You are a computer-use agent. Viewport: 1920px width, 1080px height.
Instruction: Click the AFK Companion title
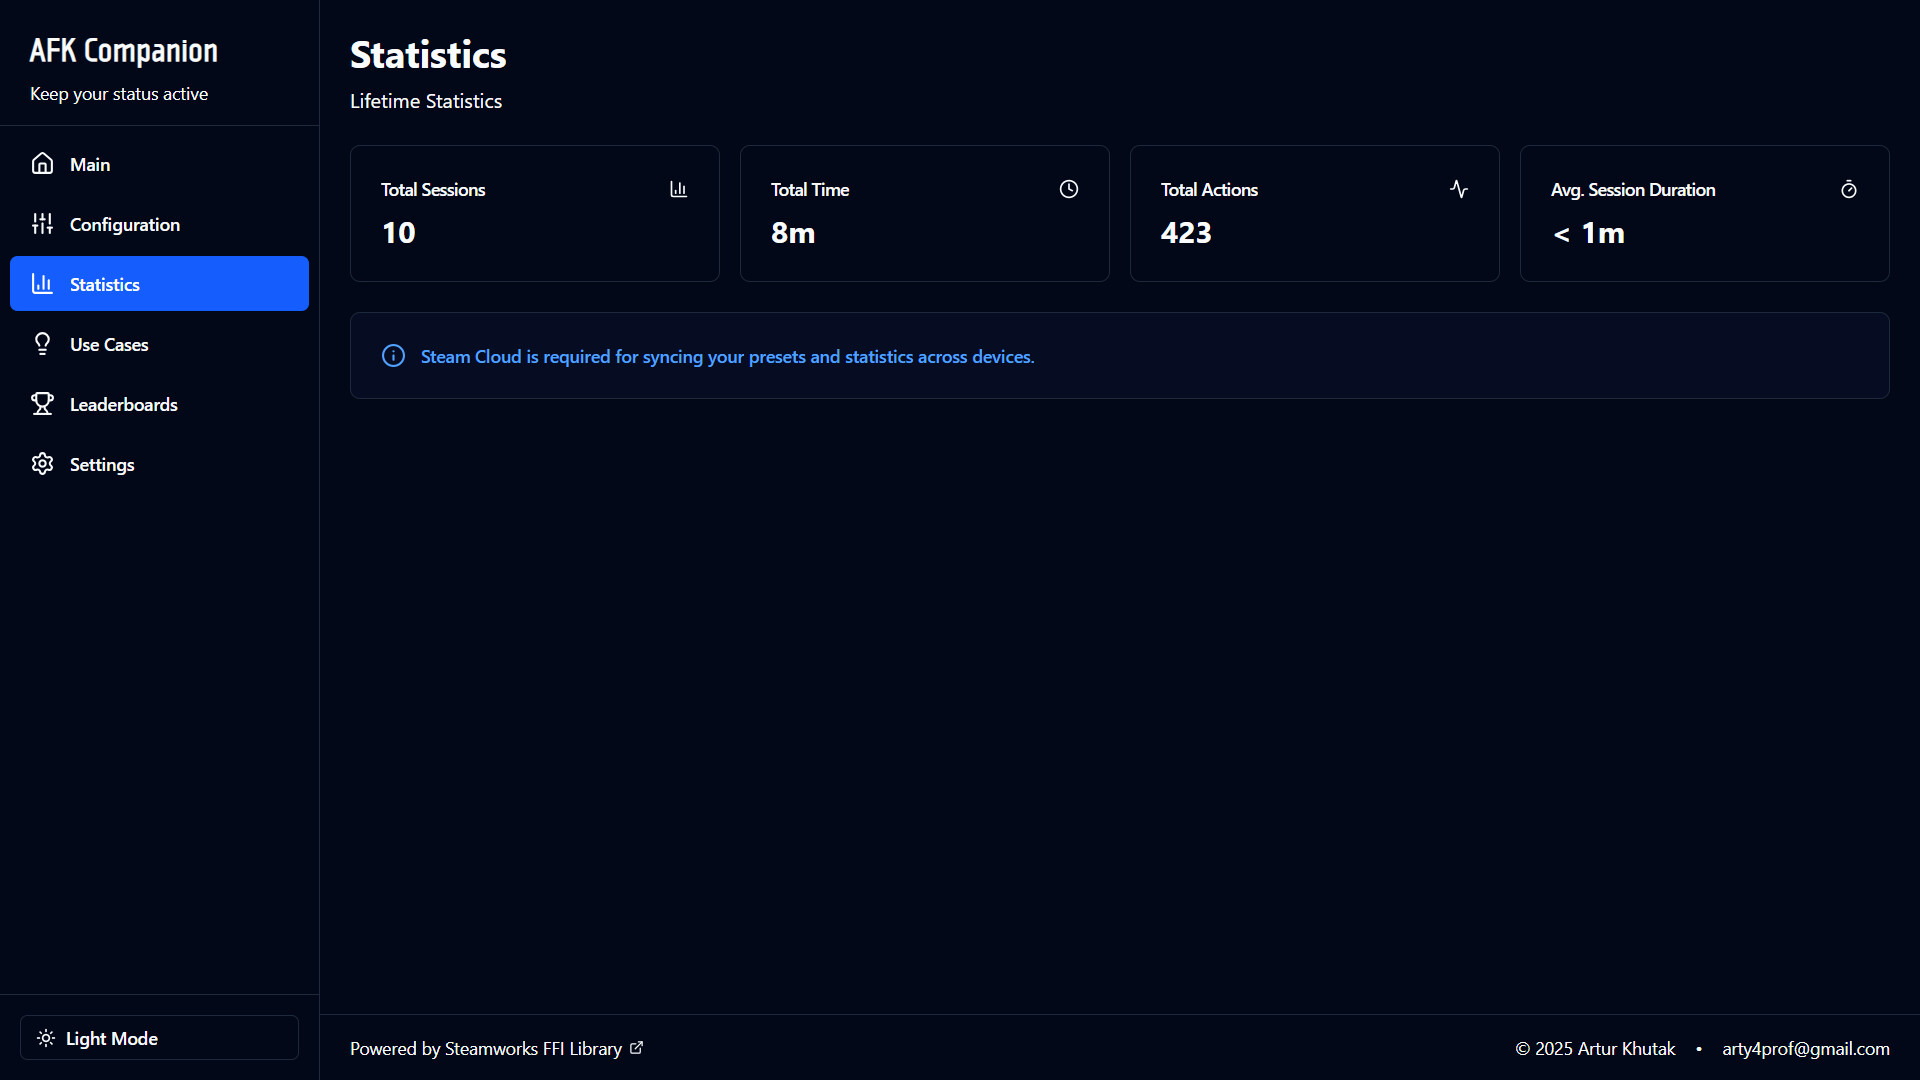pyautogui.click(x=123, y=50)
